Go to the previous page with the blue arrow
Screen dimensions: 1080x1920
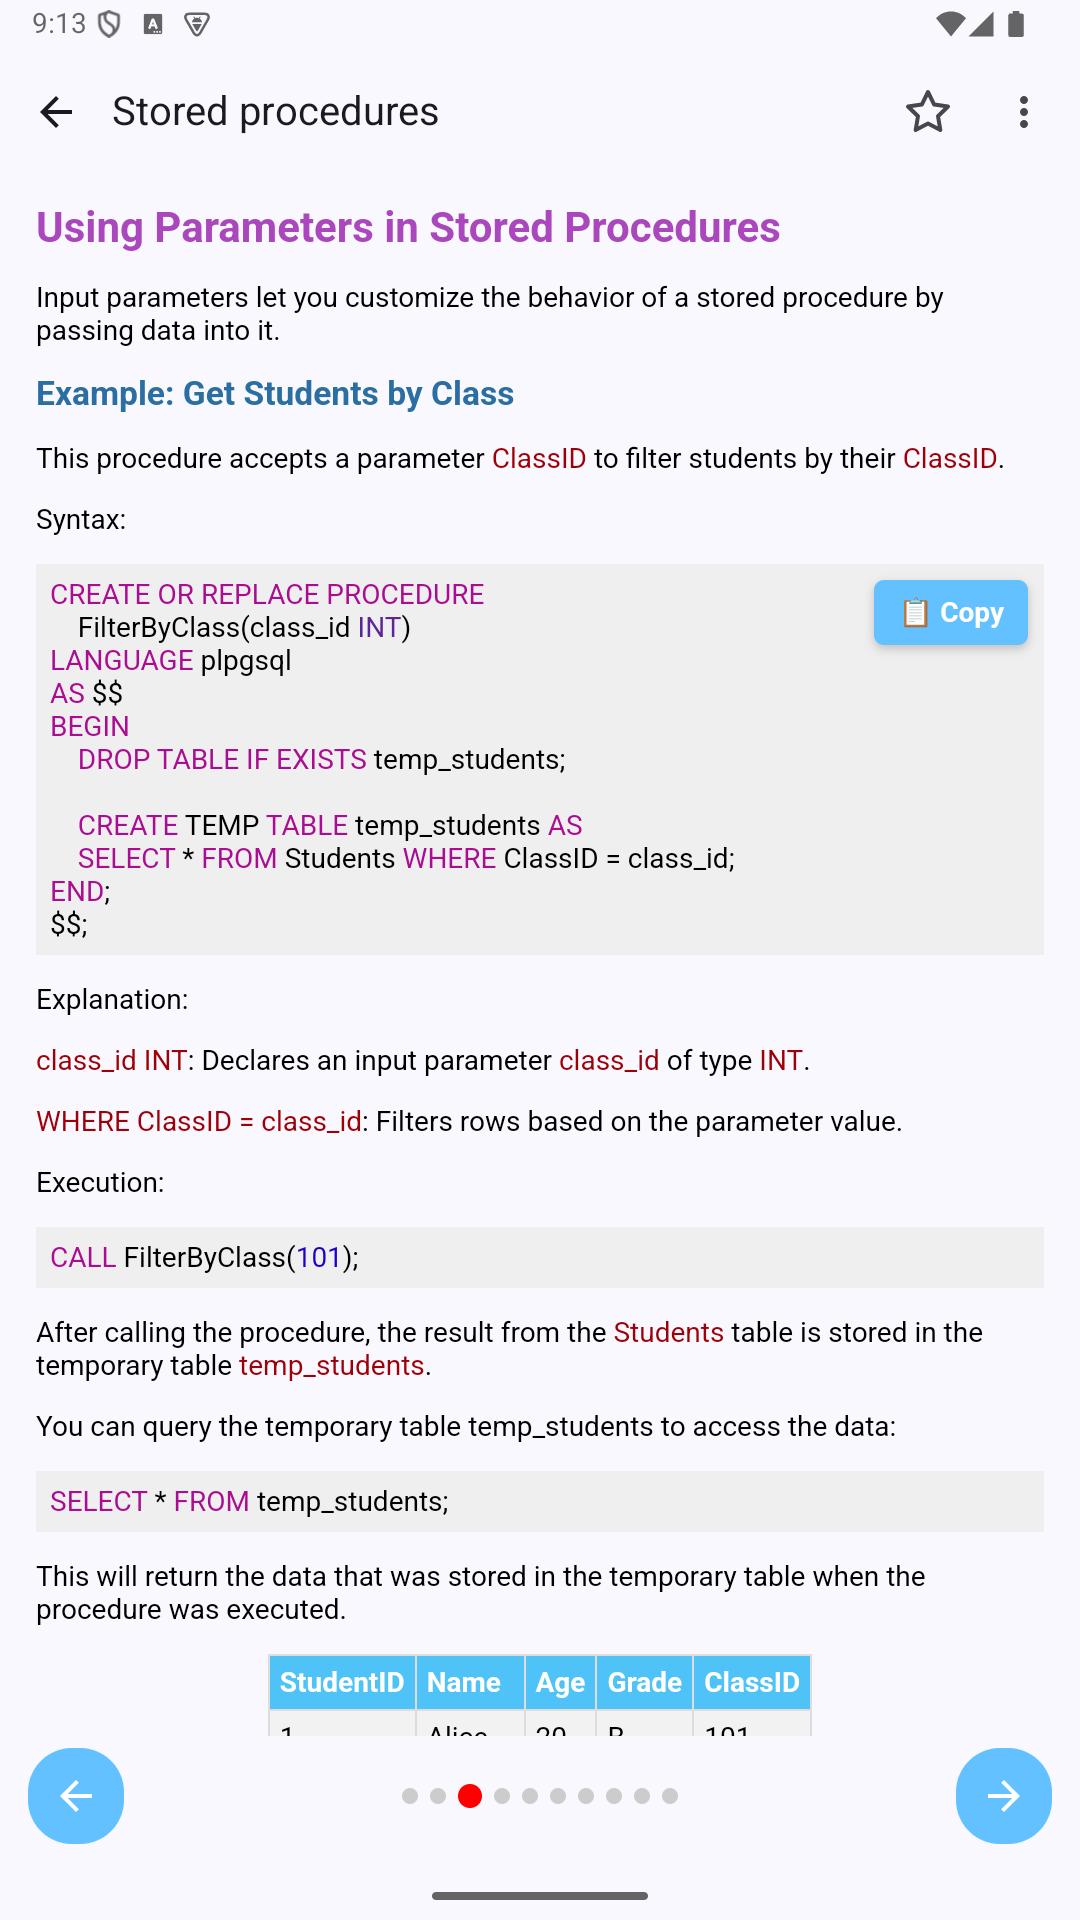(x=76, y=1796)
